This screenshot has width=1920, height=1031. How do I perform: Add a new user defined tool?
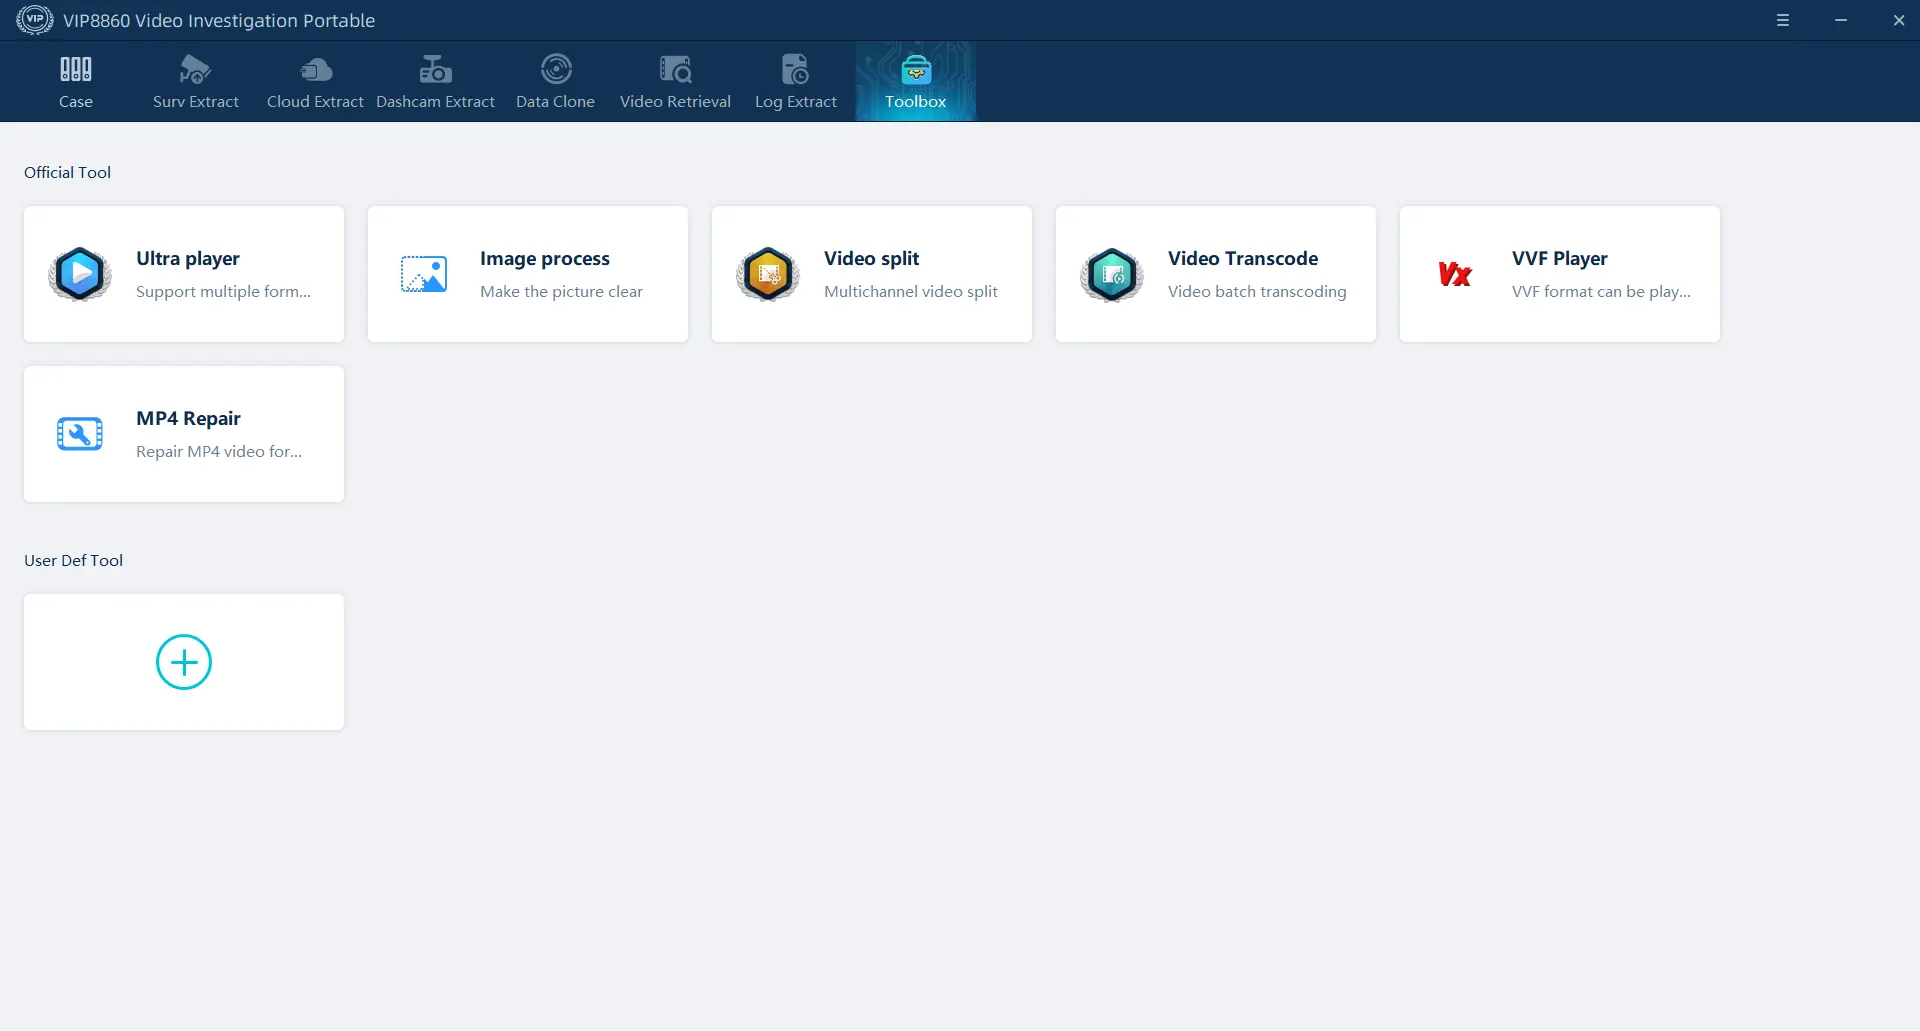(x=184, y=662)
